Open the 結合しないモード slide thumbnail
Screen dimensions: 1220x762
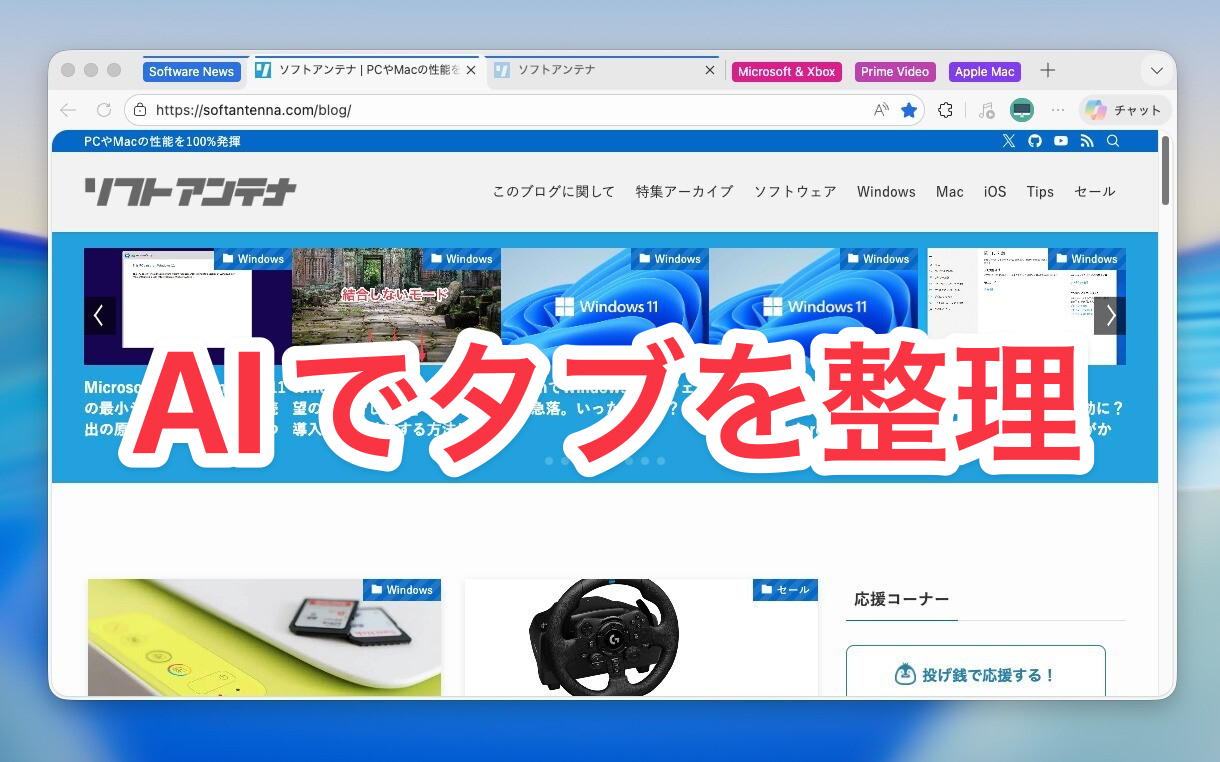coord(396,306)
